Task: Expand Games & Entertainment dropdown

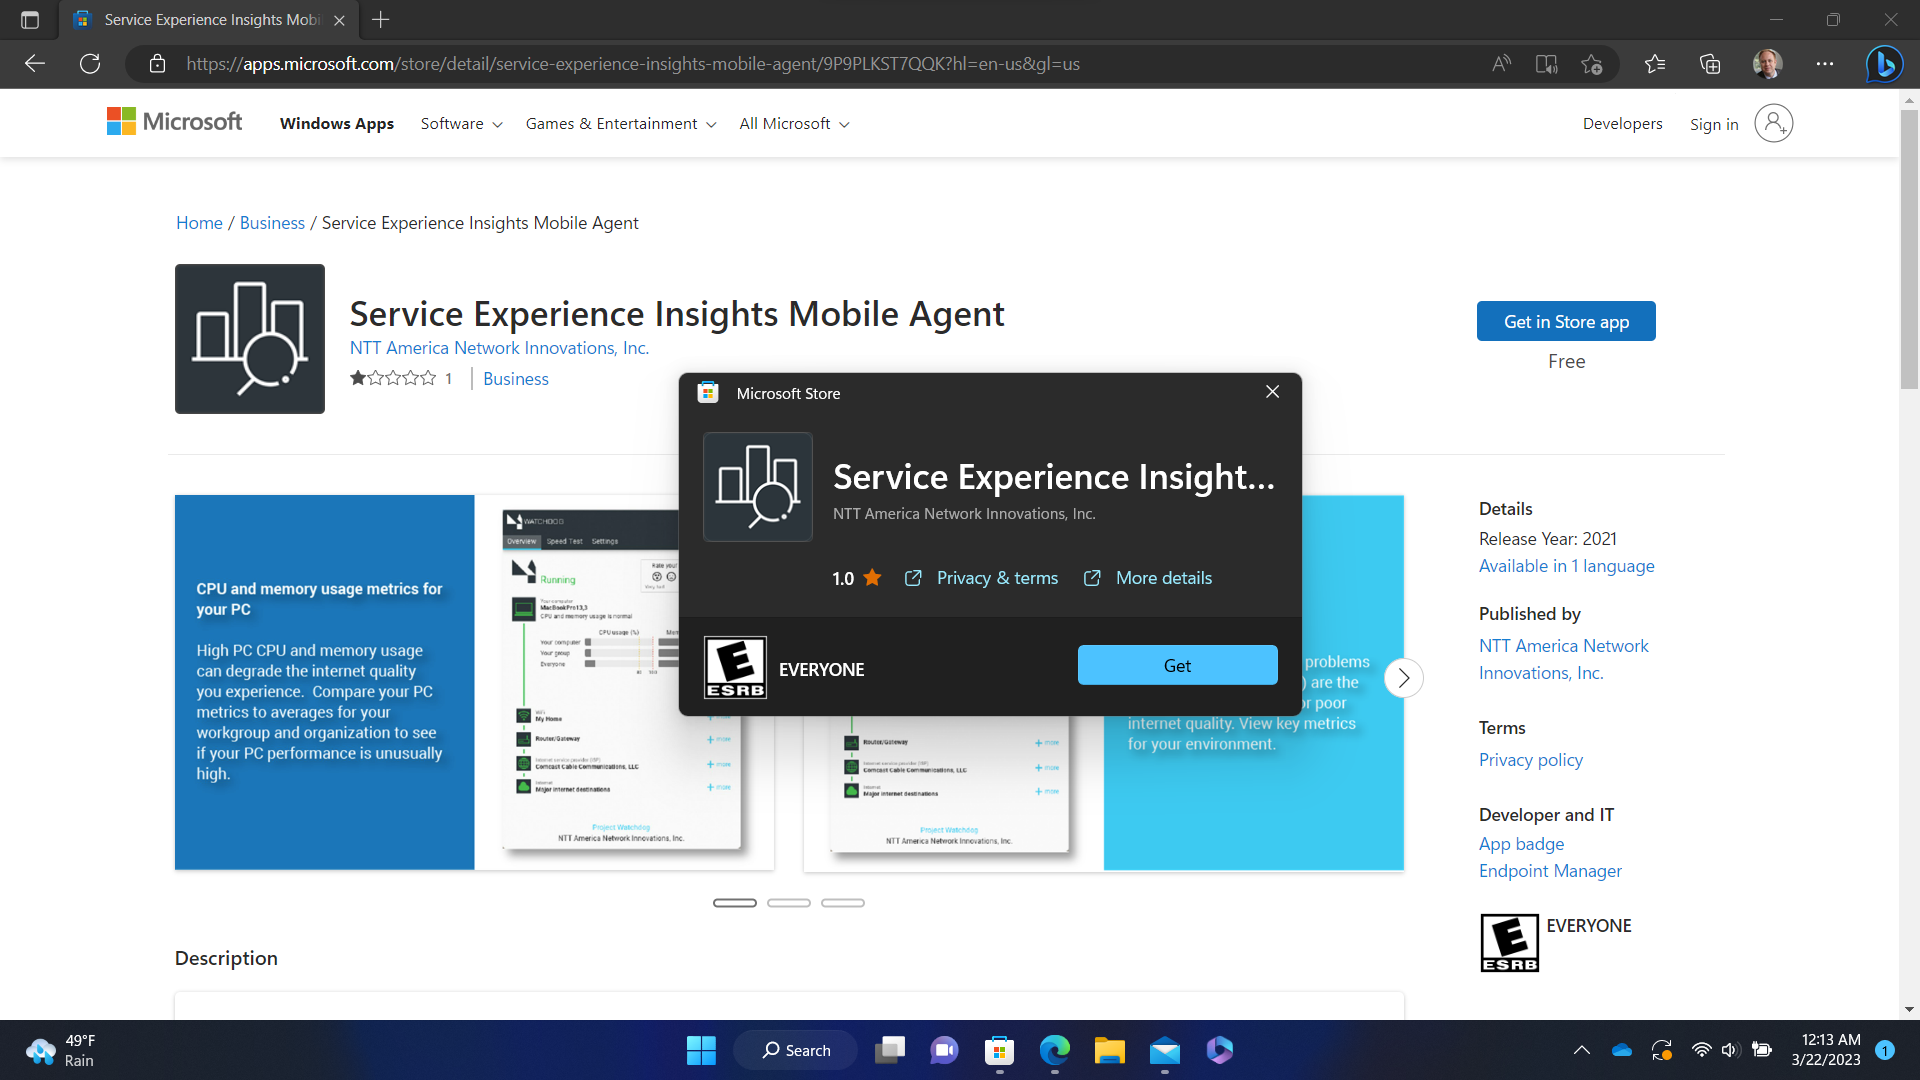Action: [x=621, y=124]
